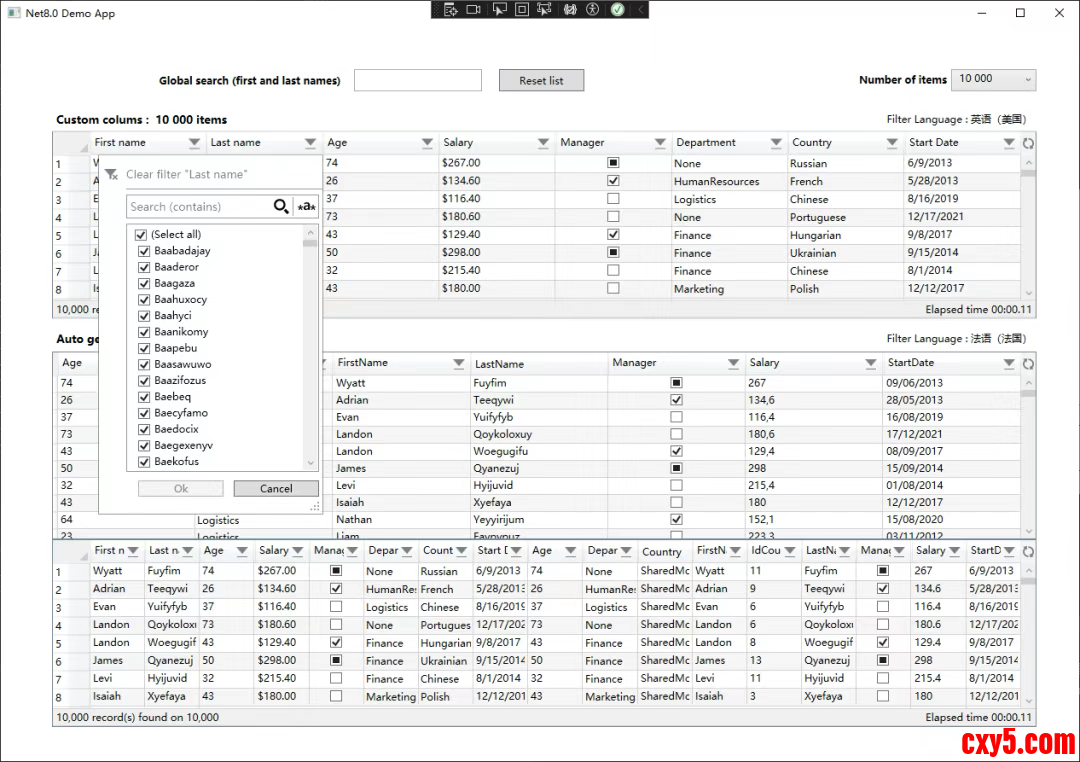Run the accessibility scan person icon
The width and height of the screenshot is (1080, 762).
tap(592, 10)
